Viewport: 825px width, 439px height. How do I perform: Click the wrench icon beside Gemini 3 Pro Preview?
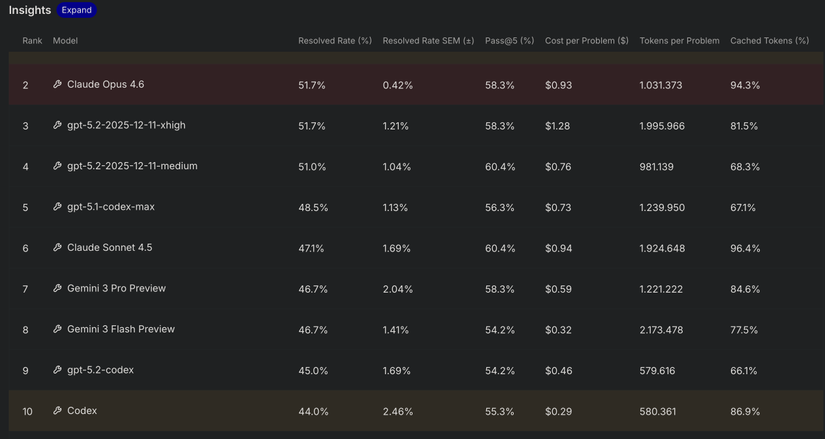[x=57, y=289]
